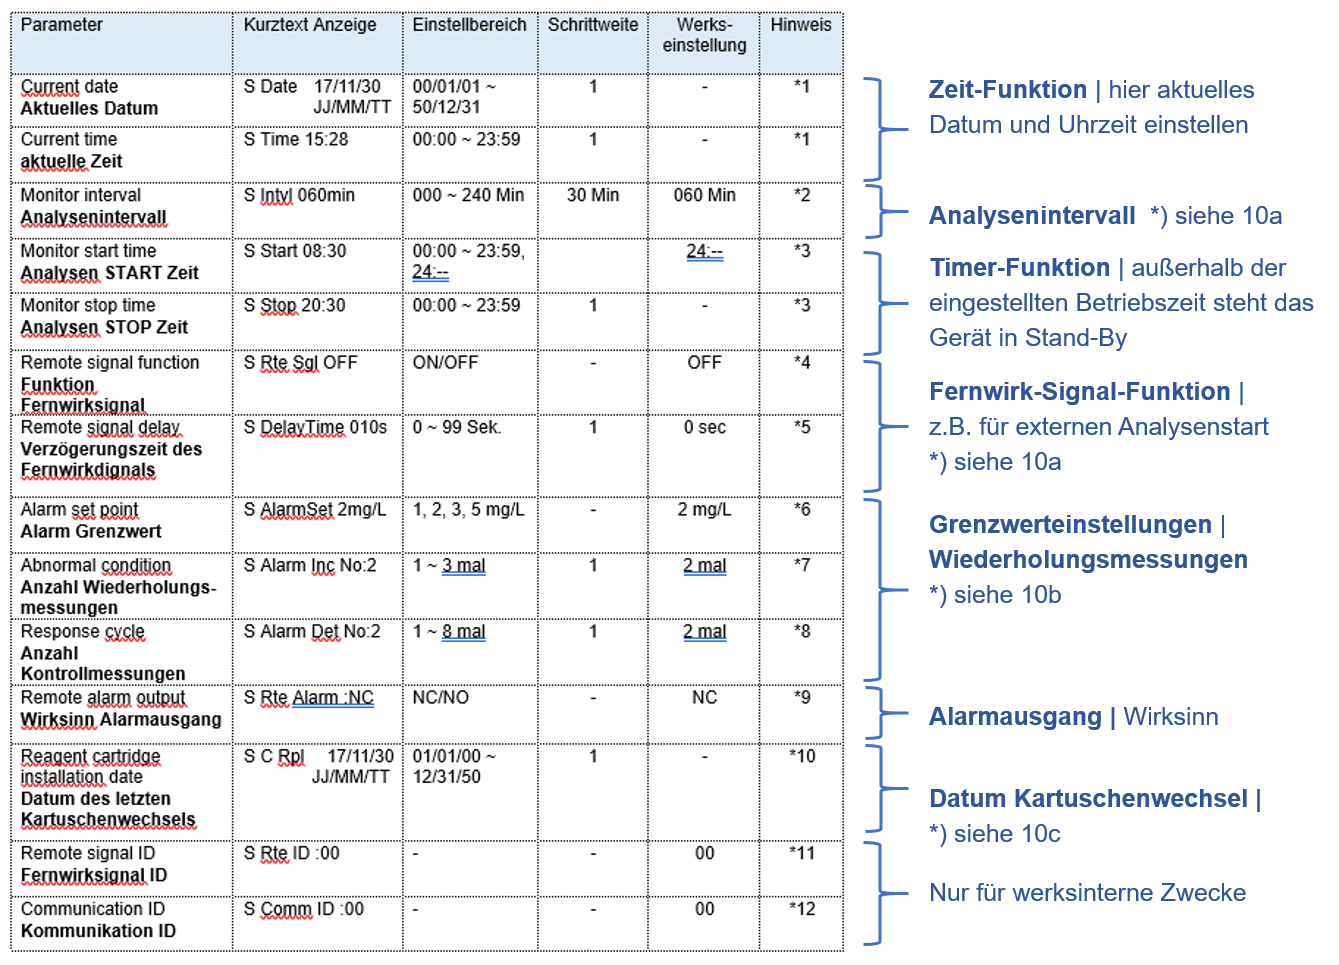Viewport: 1339px width, 965px height.
Task: Click "2 mal" default in Response cycle row
Action: pyautogui.click(x=704, y=632)
